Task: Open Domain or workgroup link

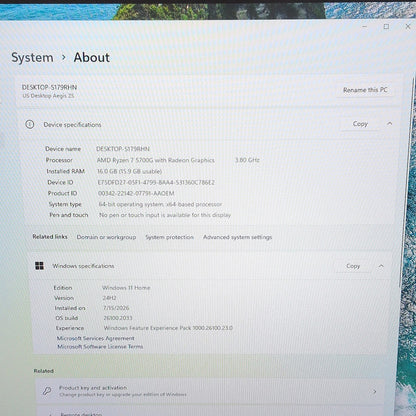Action: click(106, 237)
